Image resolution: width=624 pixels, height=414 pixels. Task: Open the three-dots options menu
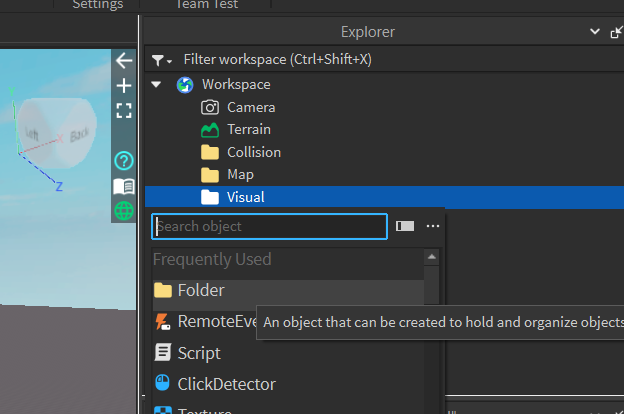(433, 226)
